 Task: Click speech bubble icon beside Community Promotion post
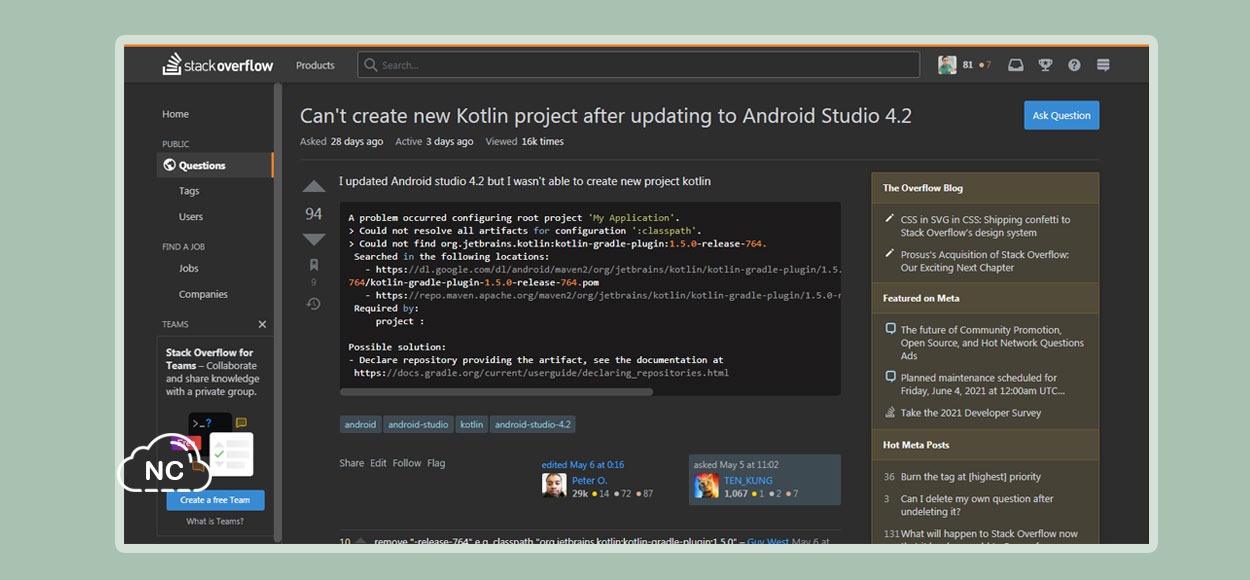(890, 329)
